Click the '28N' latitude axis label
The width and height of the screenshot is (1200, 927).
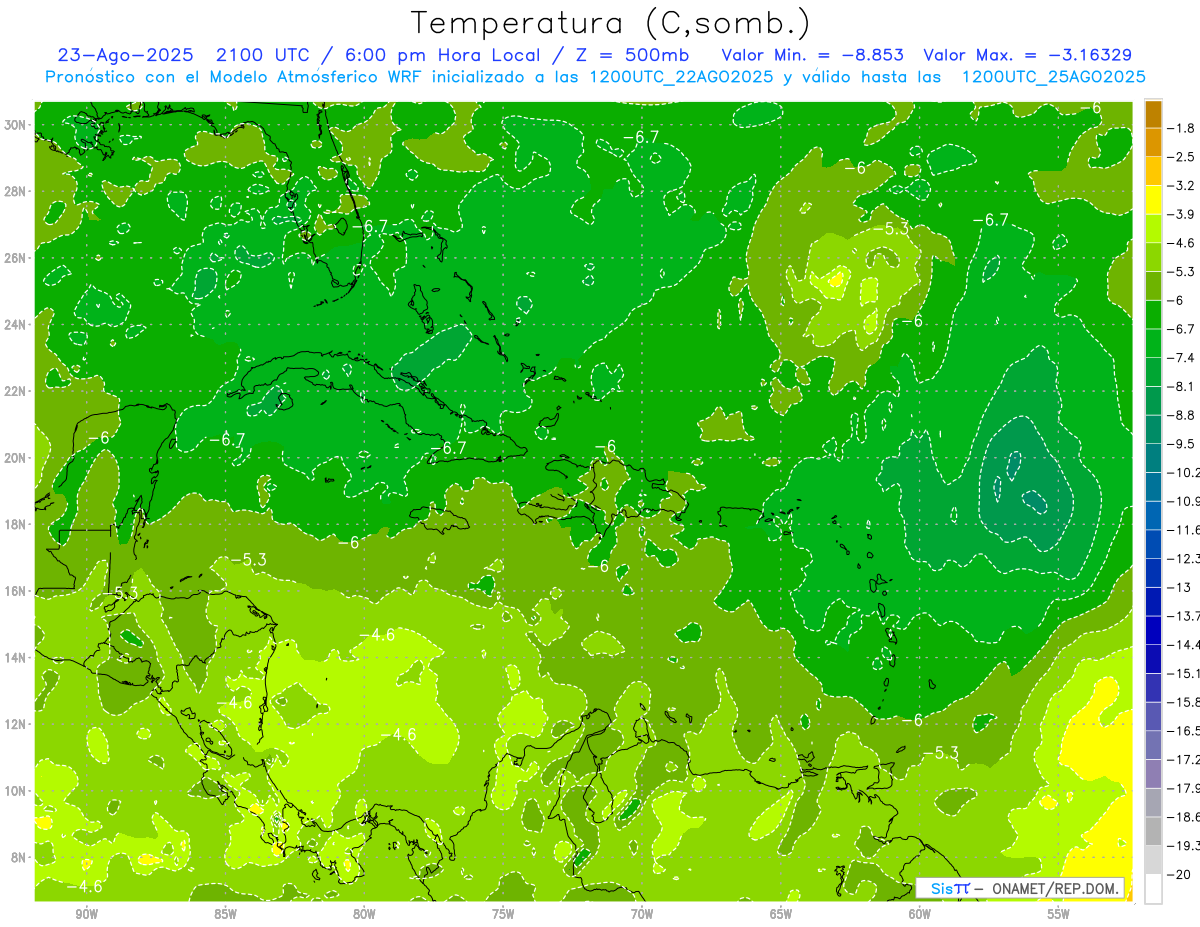[x=15, y=191]
